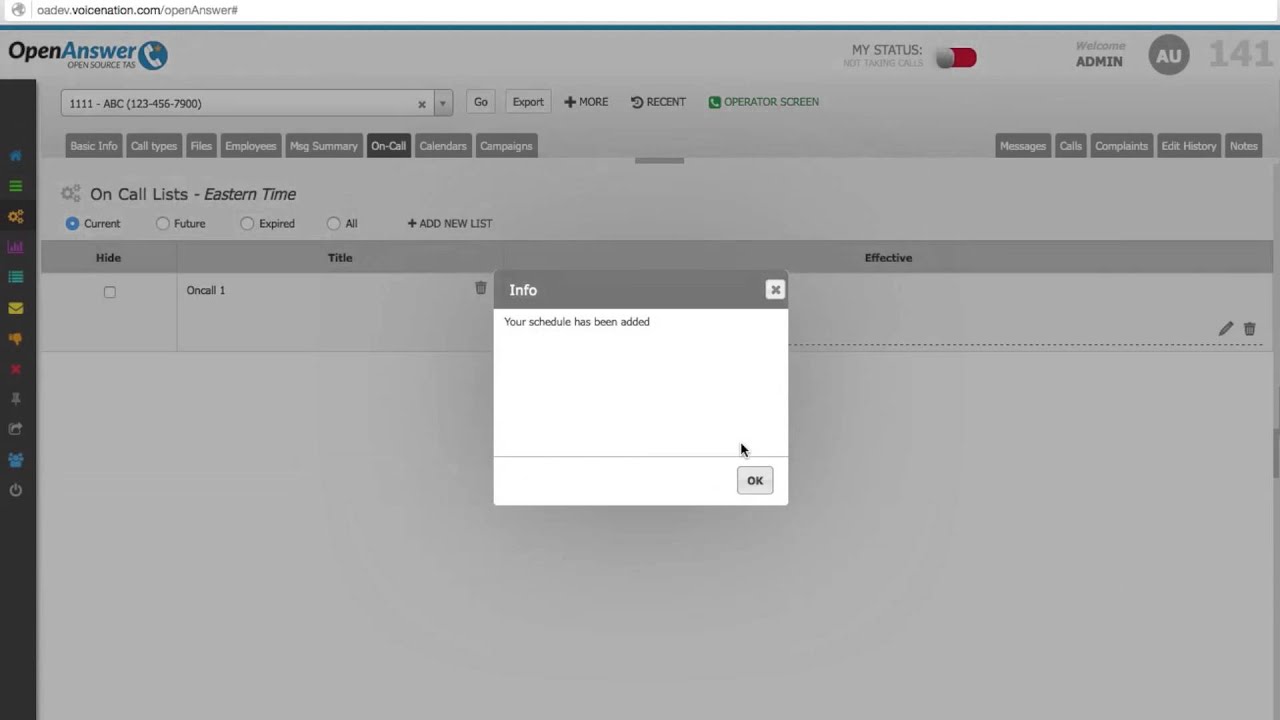Open the Employees tab
The width and height of the screenshot is (1280, 720).
(250, 146)
